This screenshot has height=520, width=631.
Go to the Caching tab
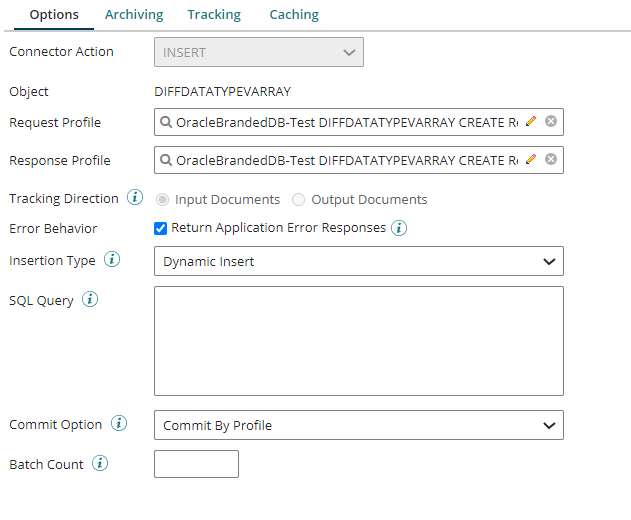point(294,15)
